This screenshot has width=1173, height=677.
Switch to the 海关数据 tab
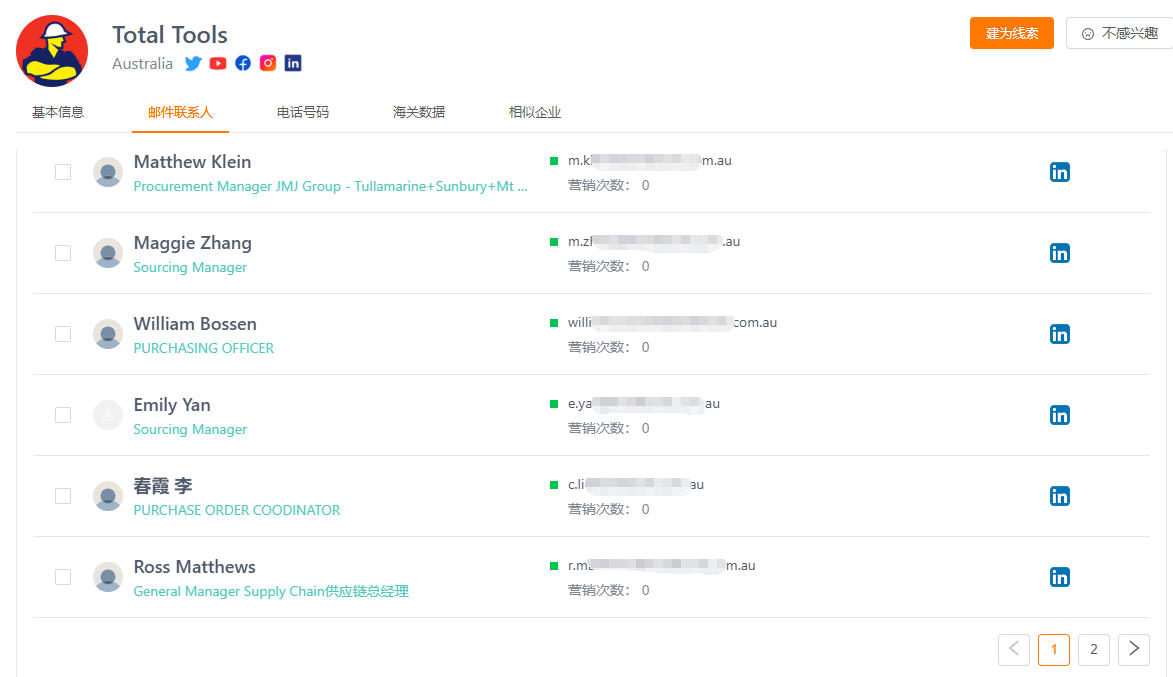click(419, 112)
